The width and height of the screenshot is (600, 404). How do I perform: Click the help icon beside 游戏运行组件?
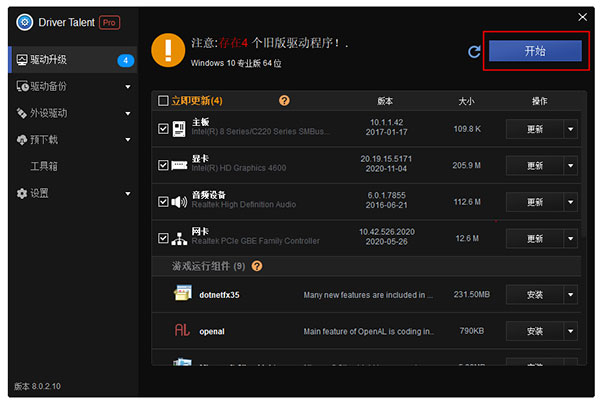click(x=257, y=266)
